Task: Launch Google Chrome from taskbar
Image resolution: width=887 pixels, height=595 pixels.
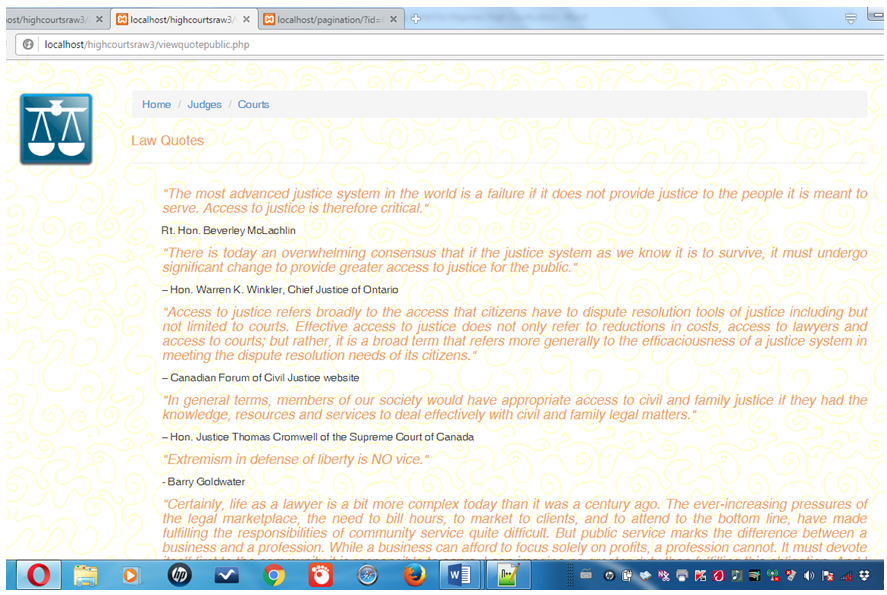Action: [274, 575]
